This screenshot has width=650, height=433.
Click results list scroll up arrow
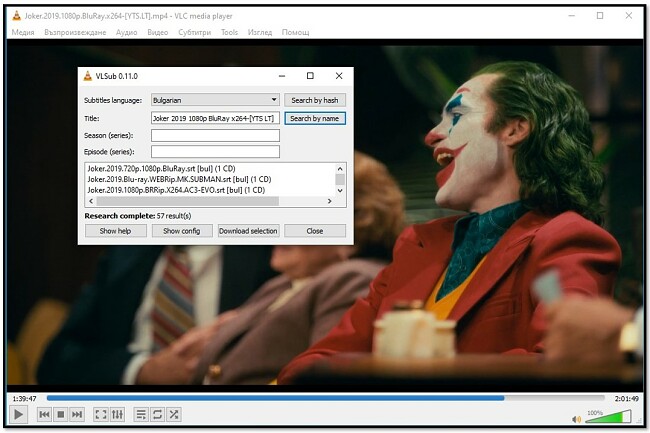pos(340,169)
